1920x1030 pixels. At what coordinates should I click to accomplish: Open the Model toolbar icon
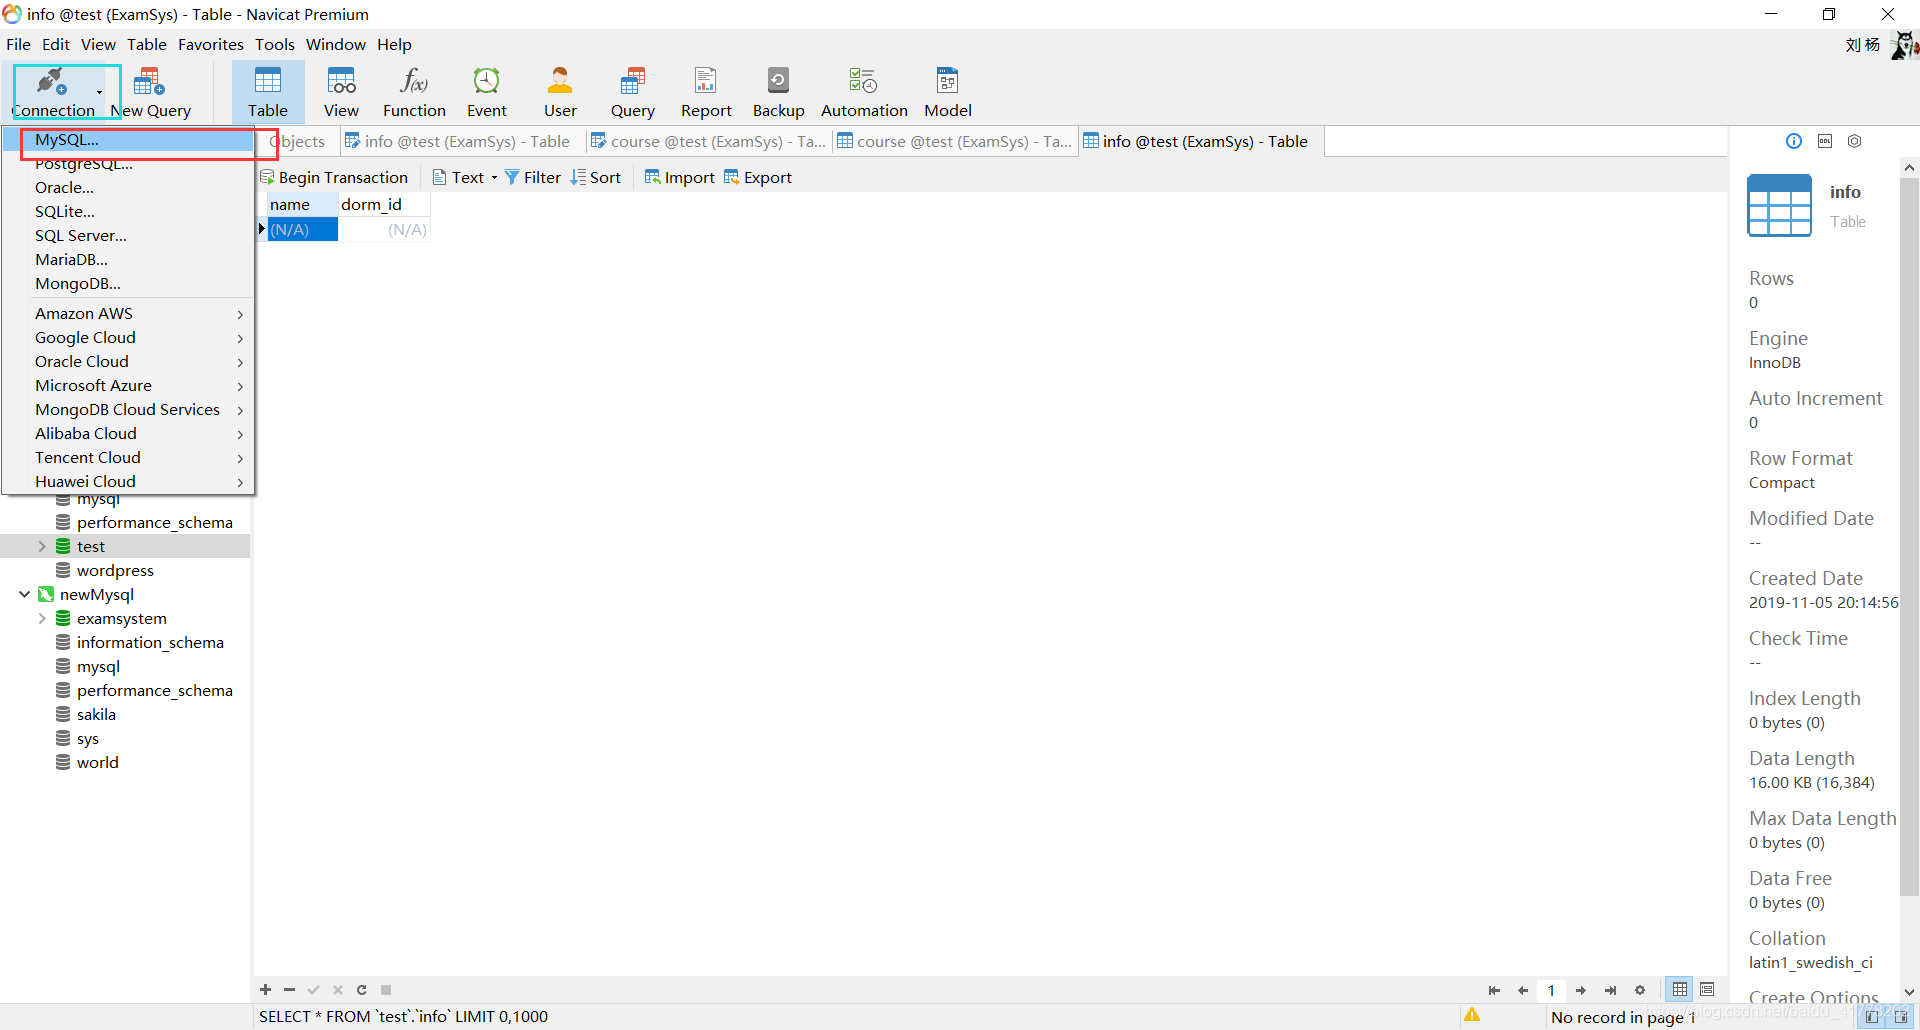pyautogui.click(x=948, y=92)
